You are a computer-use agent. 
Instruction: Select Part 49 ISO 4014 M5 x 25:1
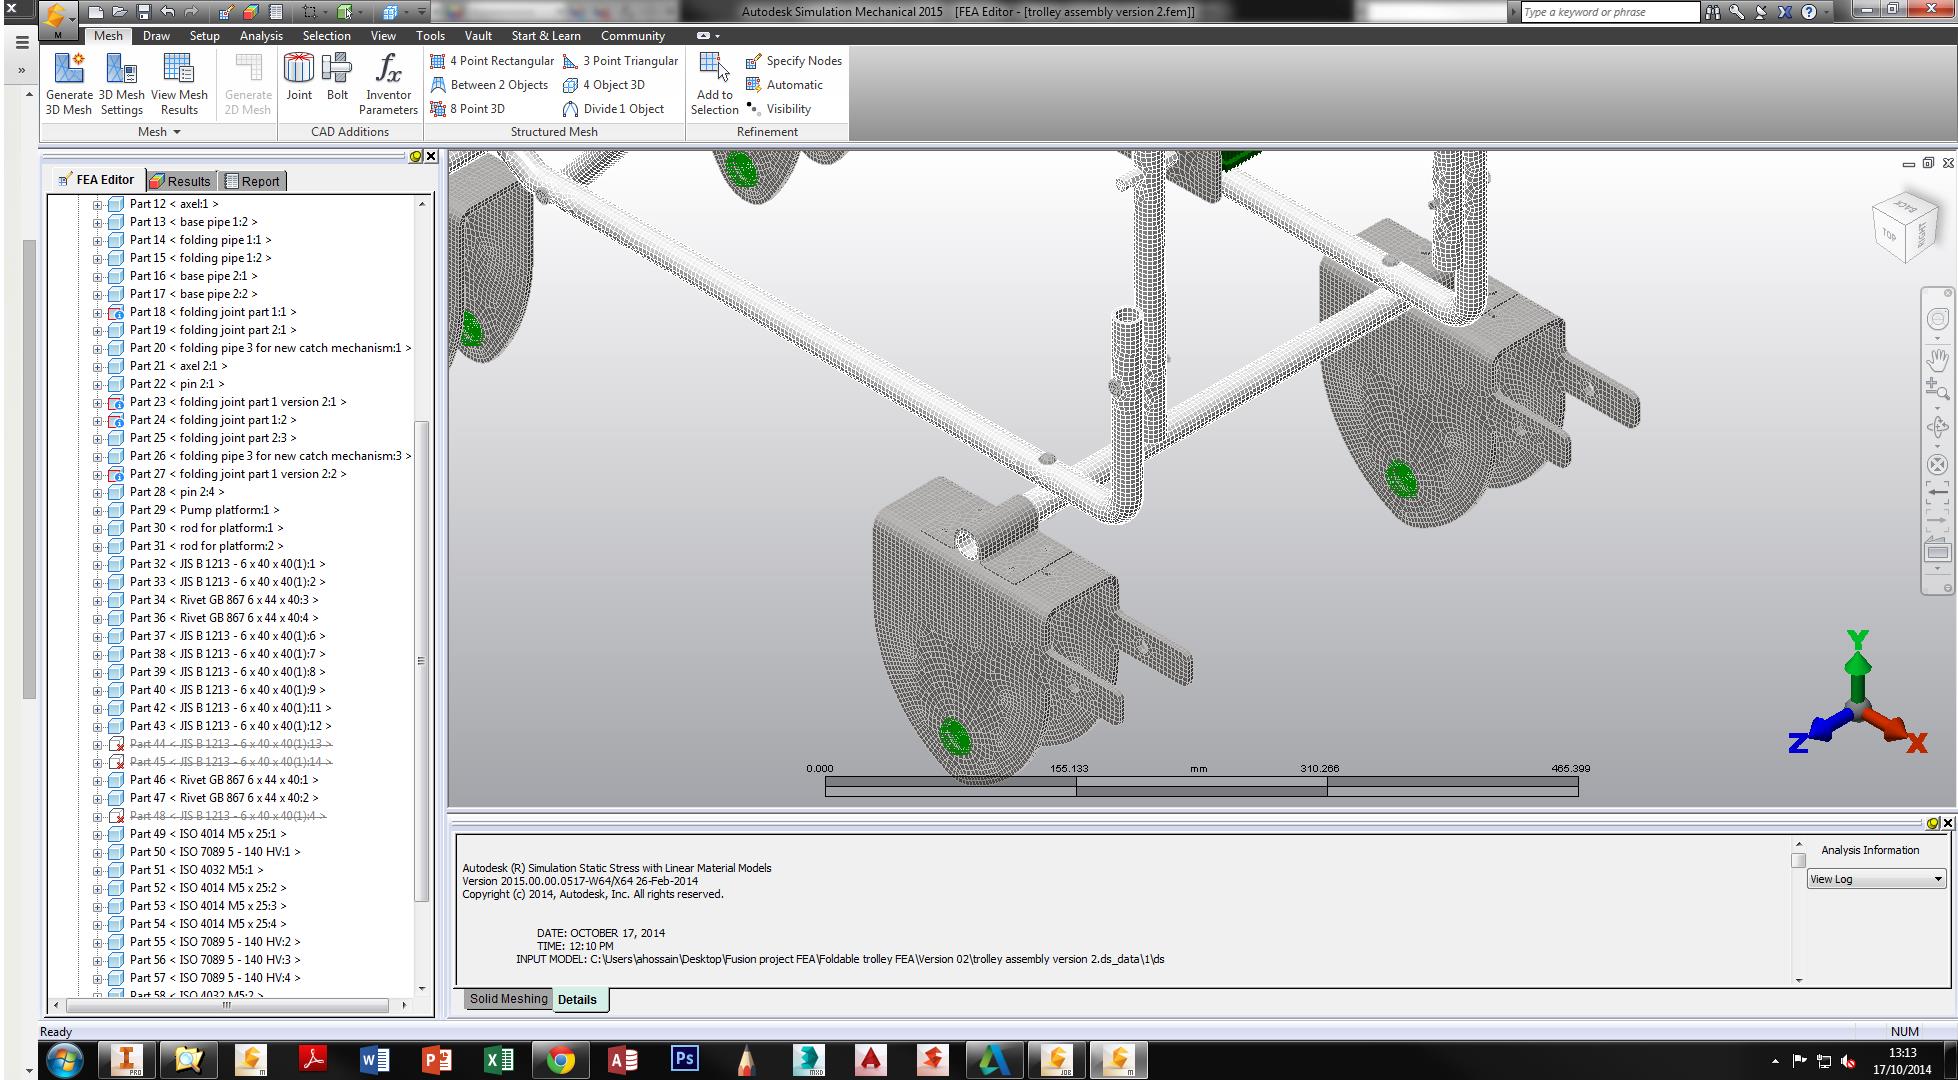click(208, 834)
